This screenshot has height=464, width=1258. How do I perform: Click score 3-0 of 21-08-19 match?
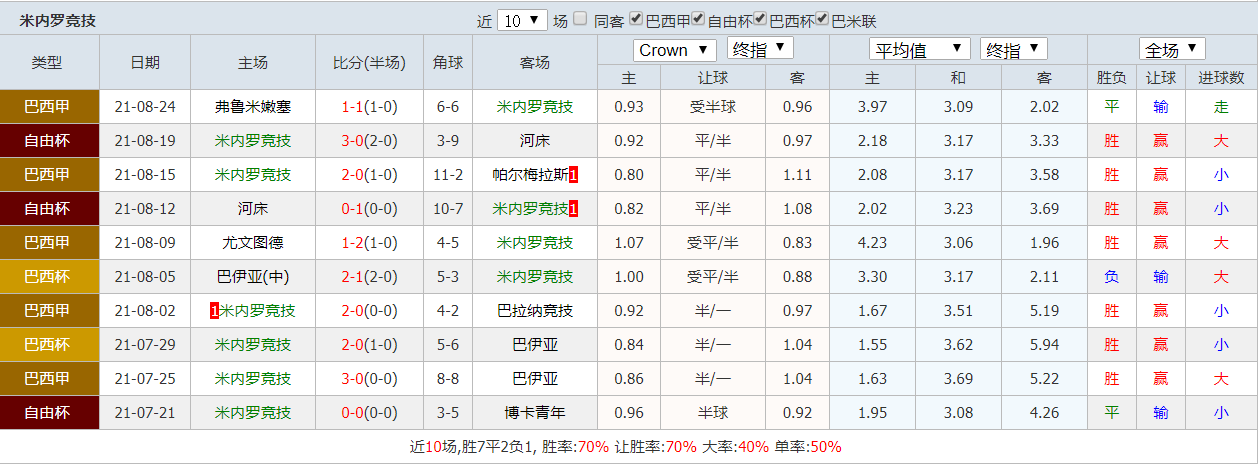pos(351,141)
